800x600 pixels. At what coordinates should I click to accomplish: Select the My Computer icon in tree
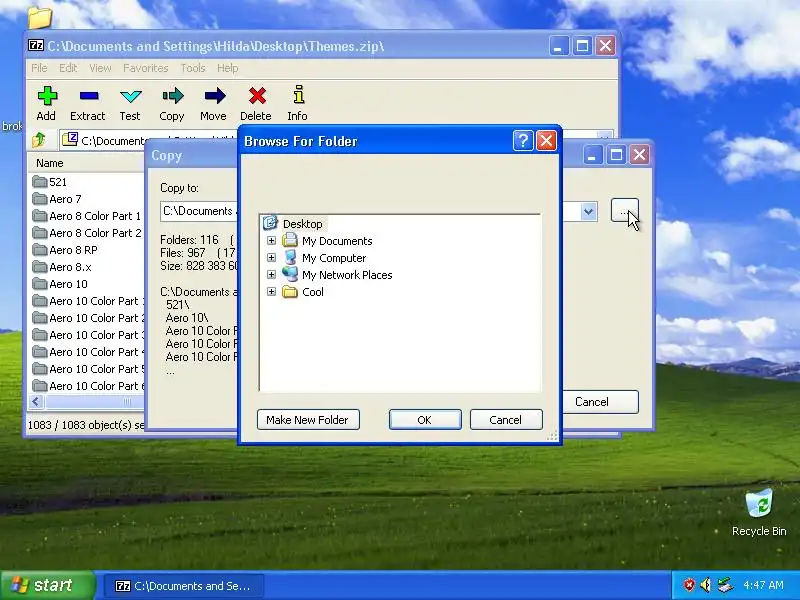(x=290, y=257)
